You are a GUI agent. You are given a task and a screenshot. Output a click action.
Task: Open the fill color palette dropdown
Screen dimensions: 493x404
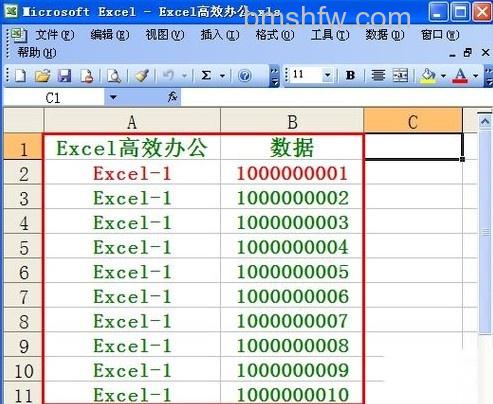(x=443, y=76)
